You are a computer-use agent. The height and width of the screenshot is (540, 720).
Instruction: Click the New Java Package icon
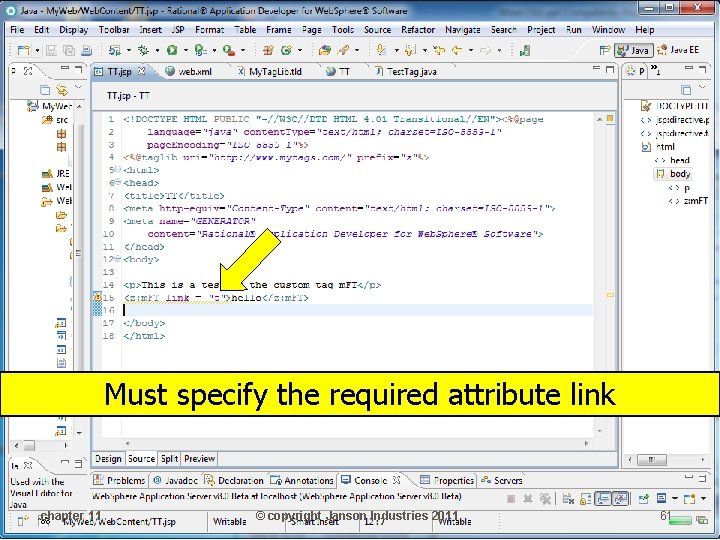[x=268, y=50]
